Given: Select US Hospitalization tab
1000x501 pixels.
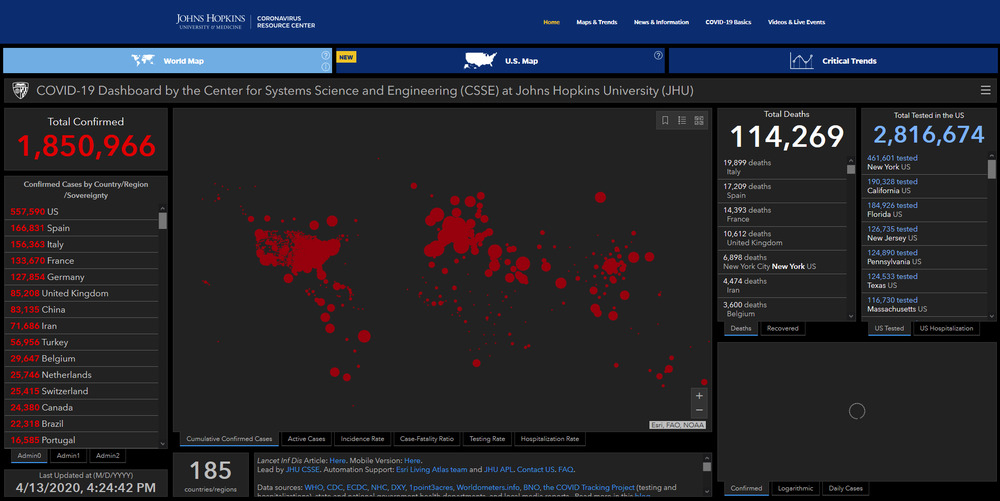Looking at the screenshot, I should click(x=946, y=328).
